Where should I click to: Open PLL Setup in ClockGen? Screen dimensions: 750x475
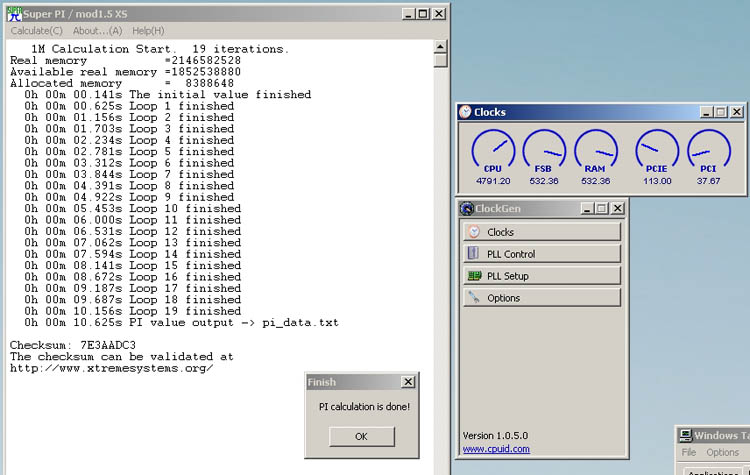[541, 276]
